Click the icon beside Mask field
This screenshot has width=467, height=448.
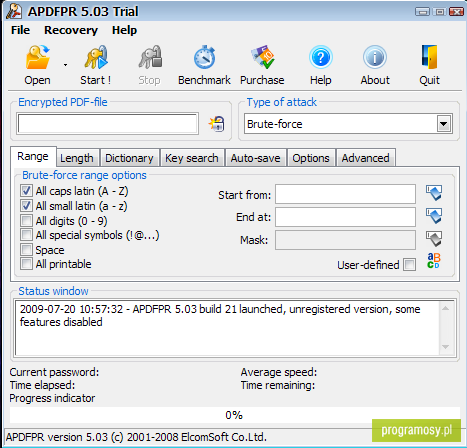(x=434, y=239)
